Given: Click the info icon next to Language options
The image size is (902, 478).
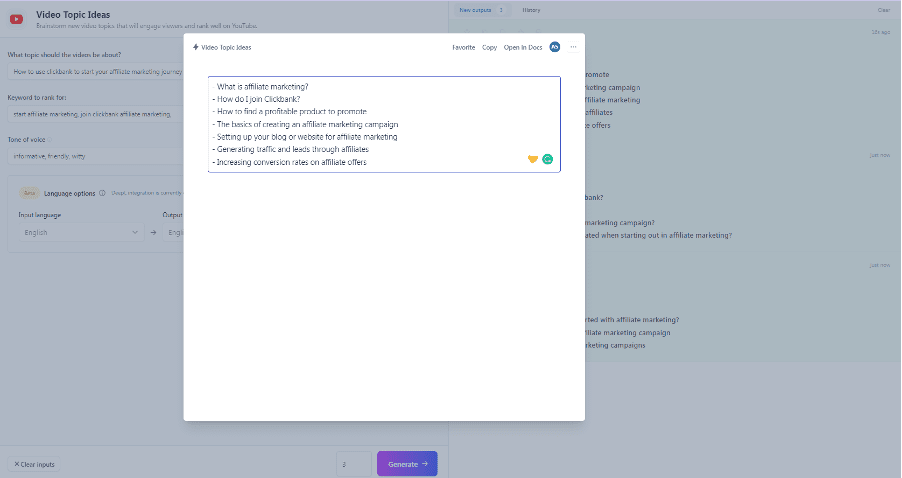Looking at the screenshot, I should (x=102, y=193).
